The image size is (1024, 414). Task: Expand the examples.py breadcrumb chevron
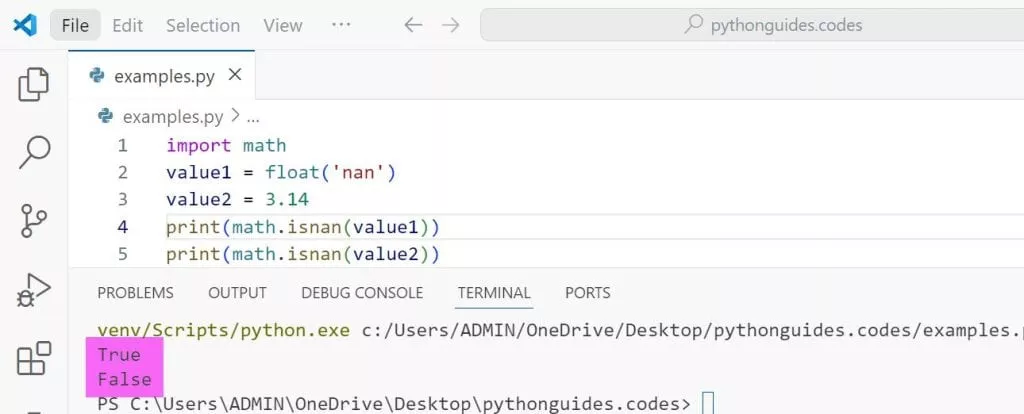[235, 117]
